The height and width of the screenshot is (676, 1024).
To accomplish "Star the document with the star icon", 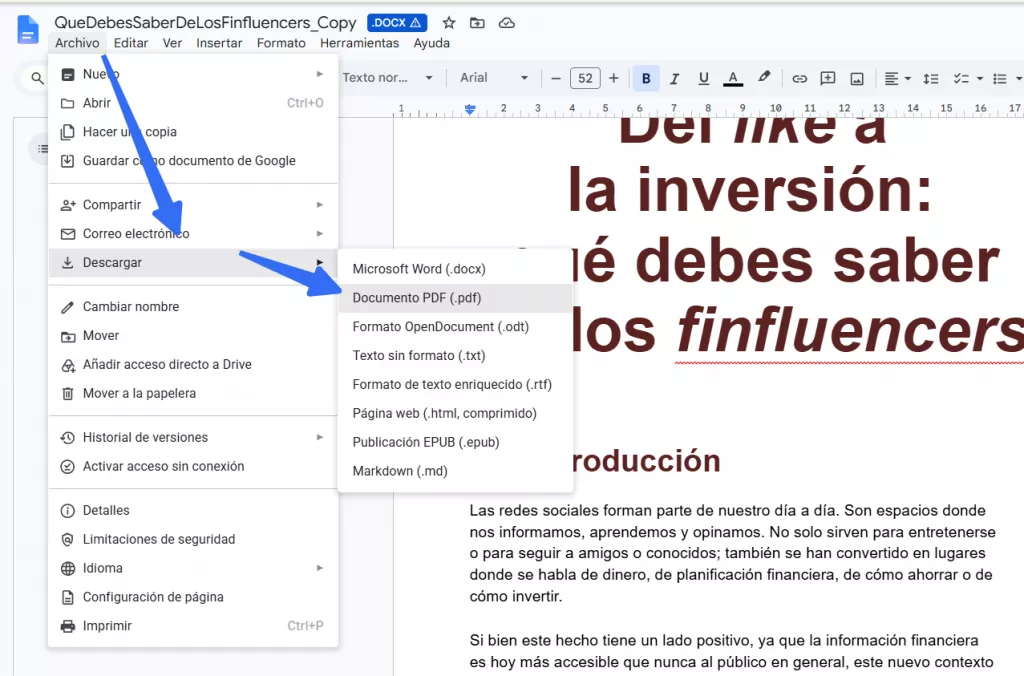I will point(449,23).
